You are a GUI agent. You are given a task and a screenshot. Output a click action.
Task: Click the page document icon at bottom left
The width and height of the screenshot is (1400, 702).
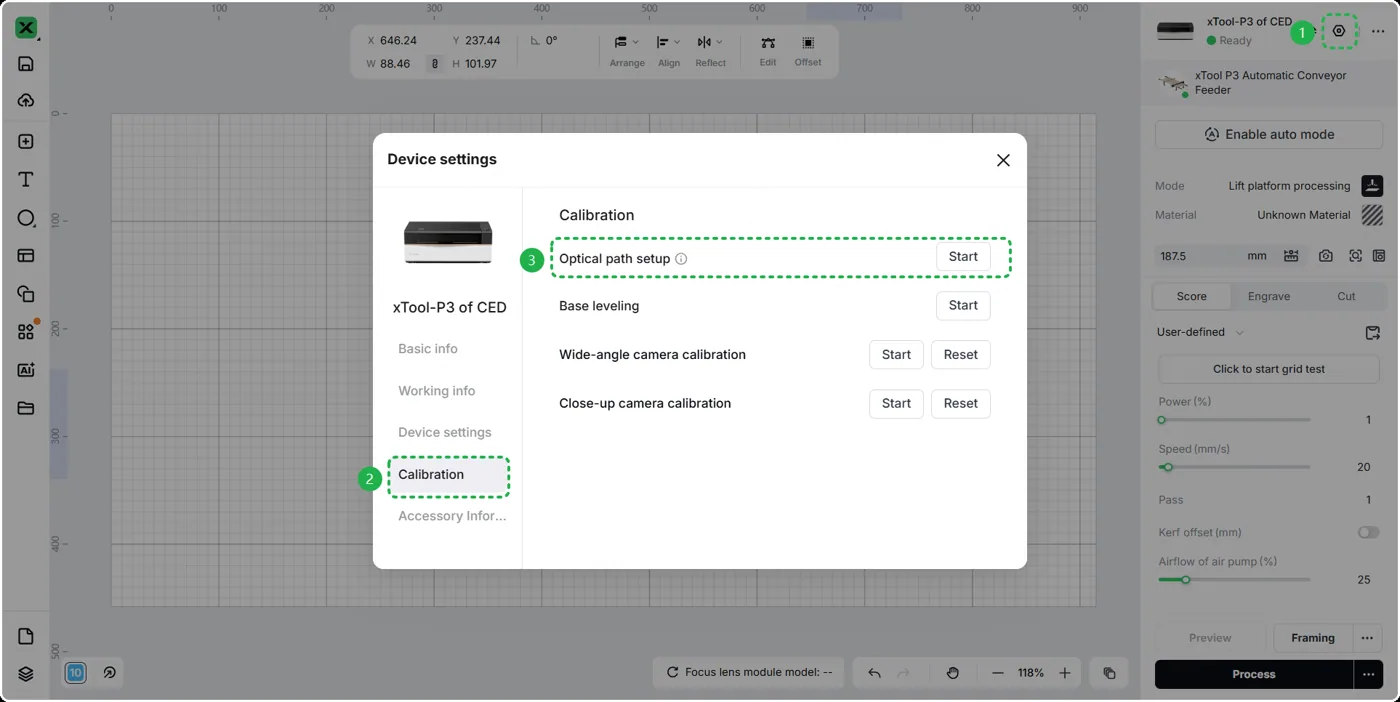pos(26,637)
